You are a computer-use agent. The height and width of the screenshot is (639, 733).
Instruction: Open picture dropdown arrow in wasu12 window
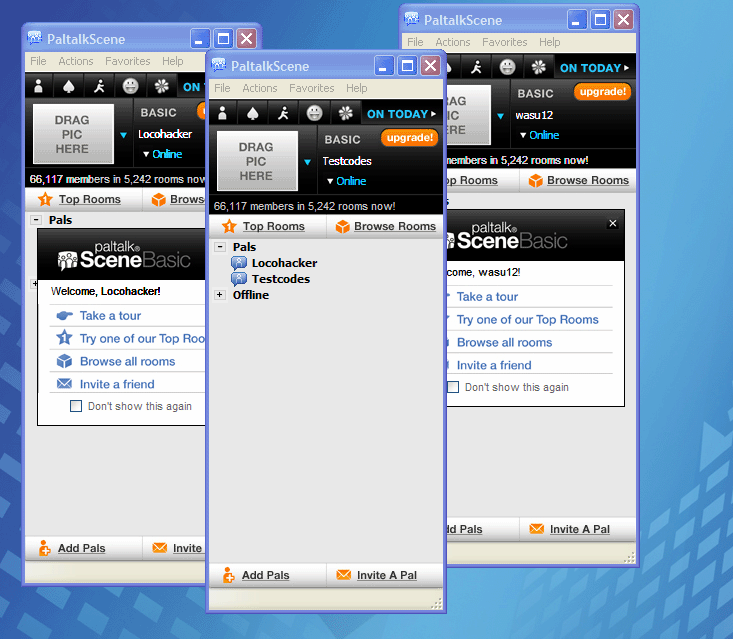pyautogui.click(x=500, y=116)
